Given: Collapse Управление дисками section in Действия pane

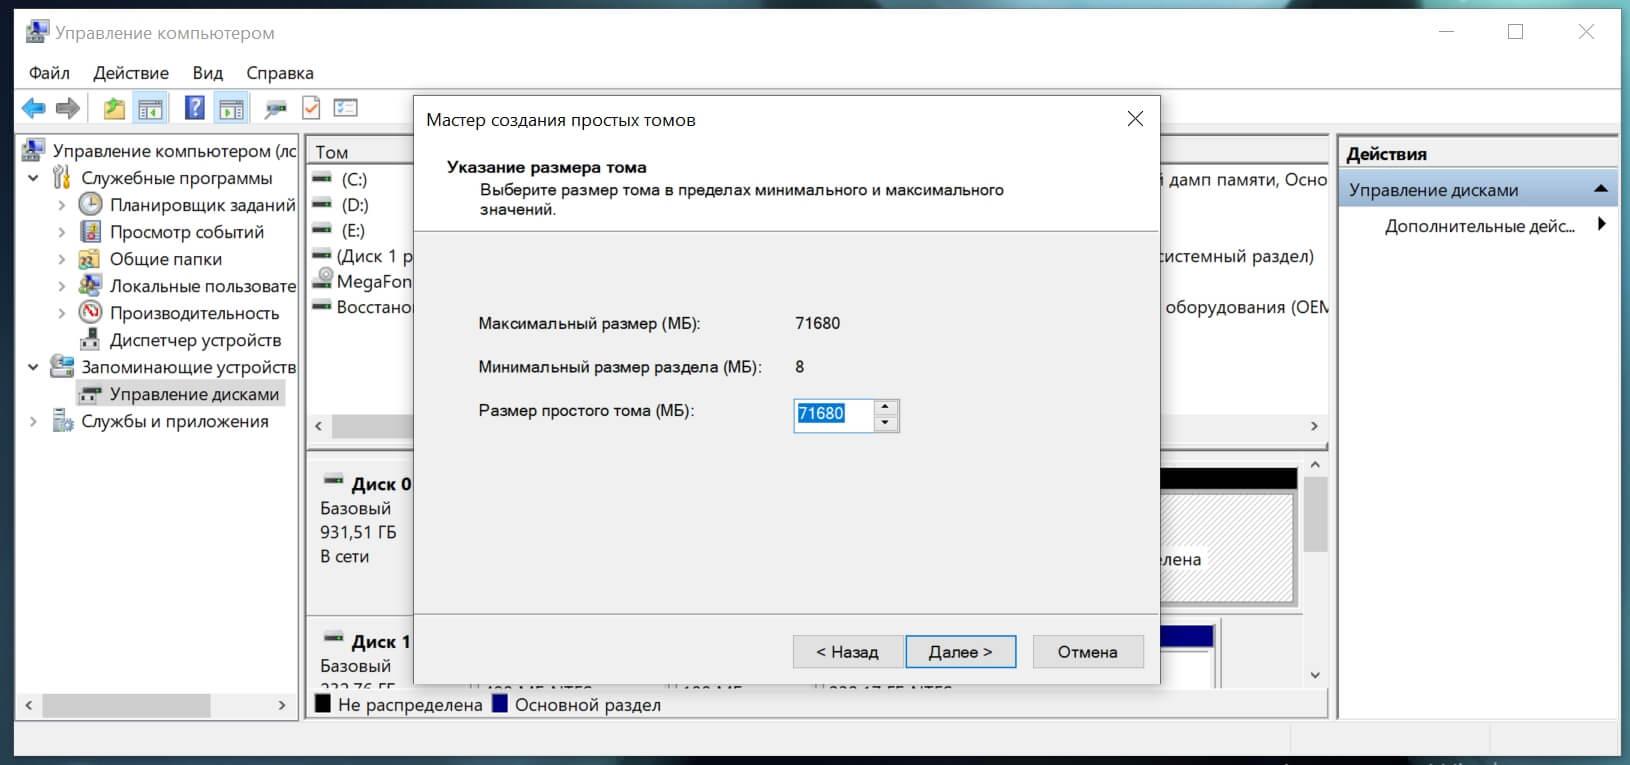Looking at the screenshot, I should (1601, 189).
